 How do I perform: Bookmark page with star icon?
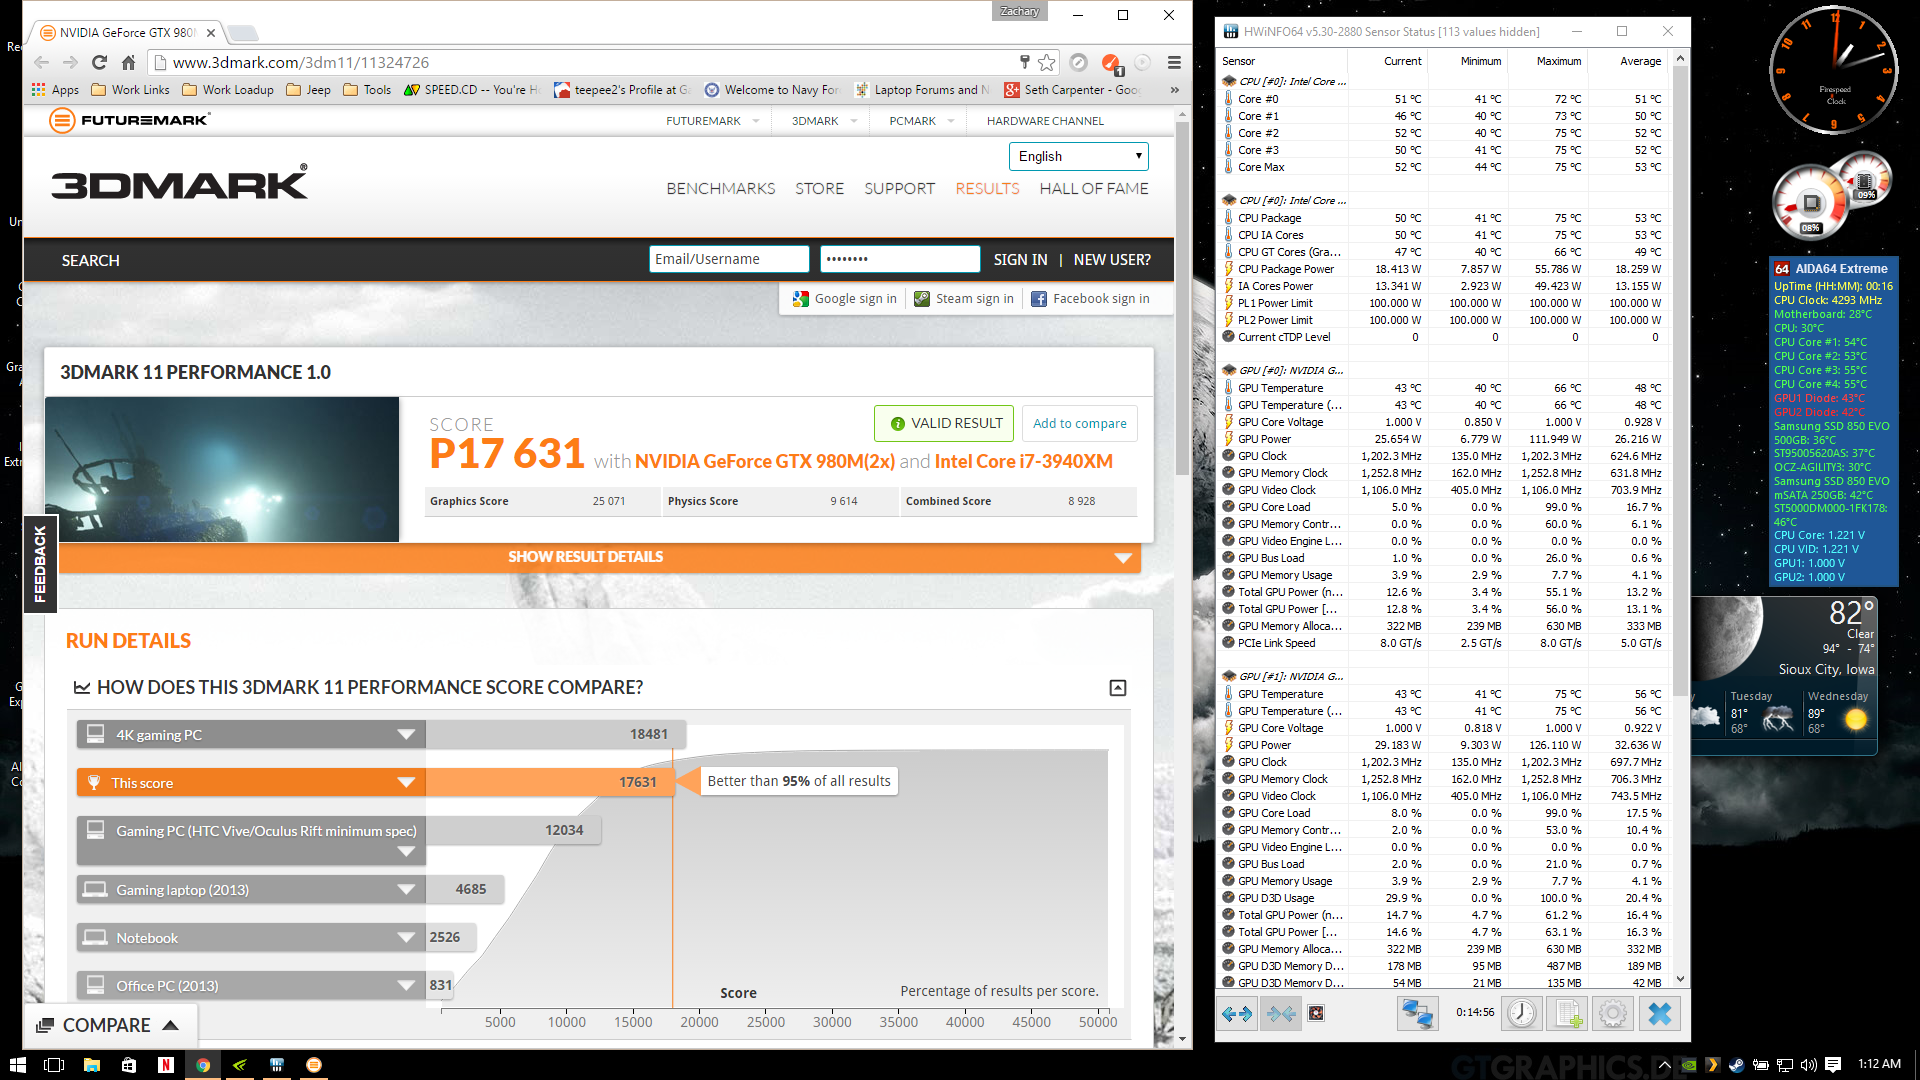pyautogui.click(x=1047, y=62)
